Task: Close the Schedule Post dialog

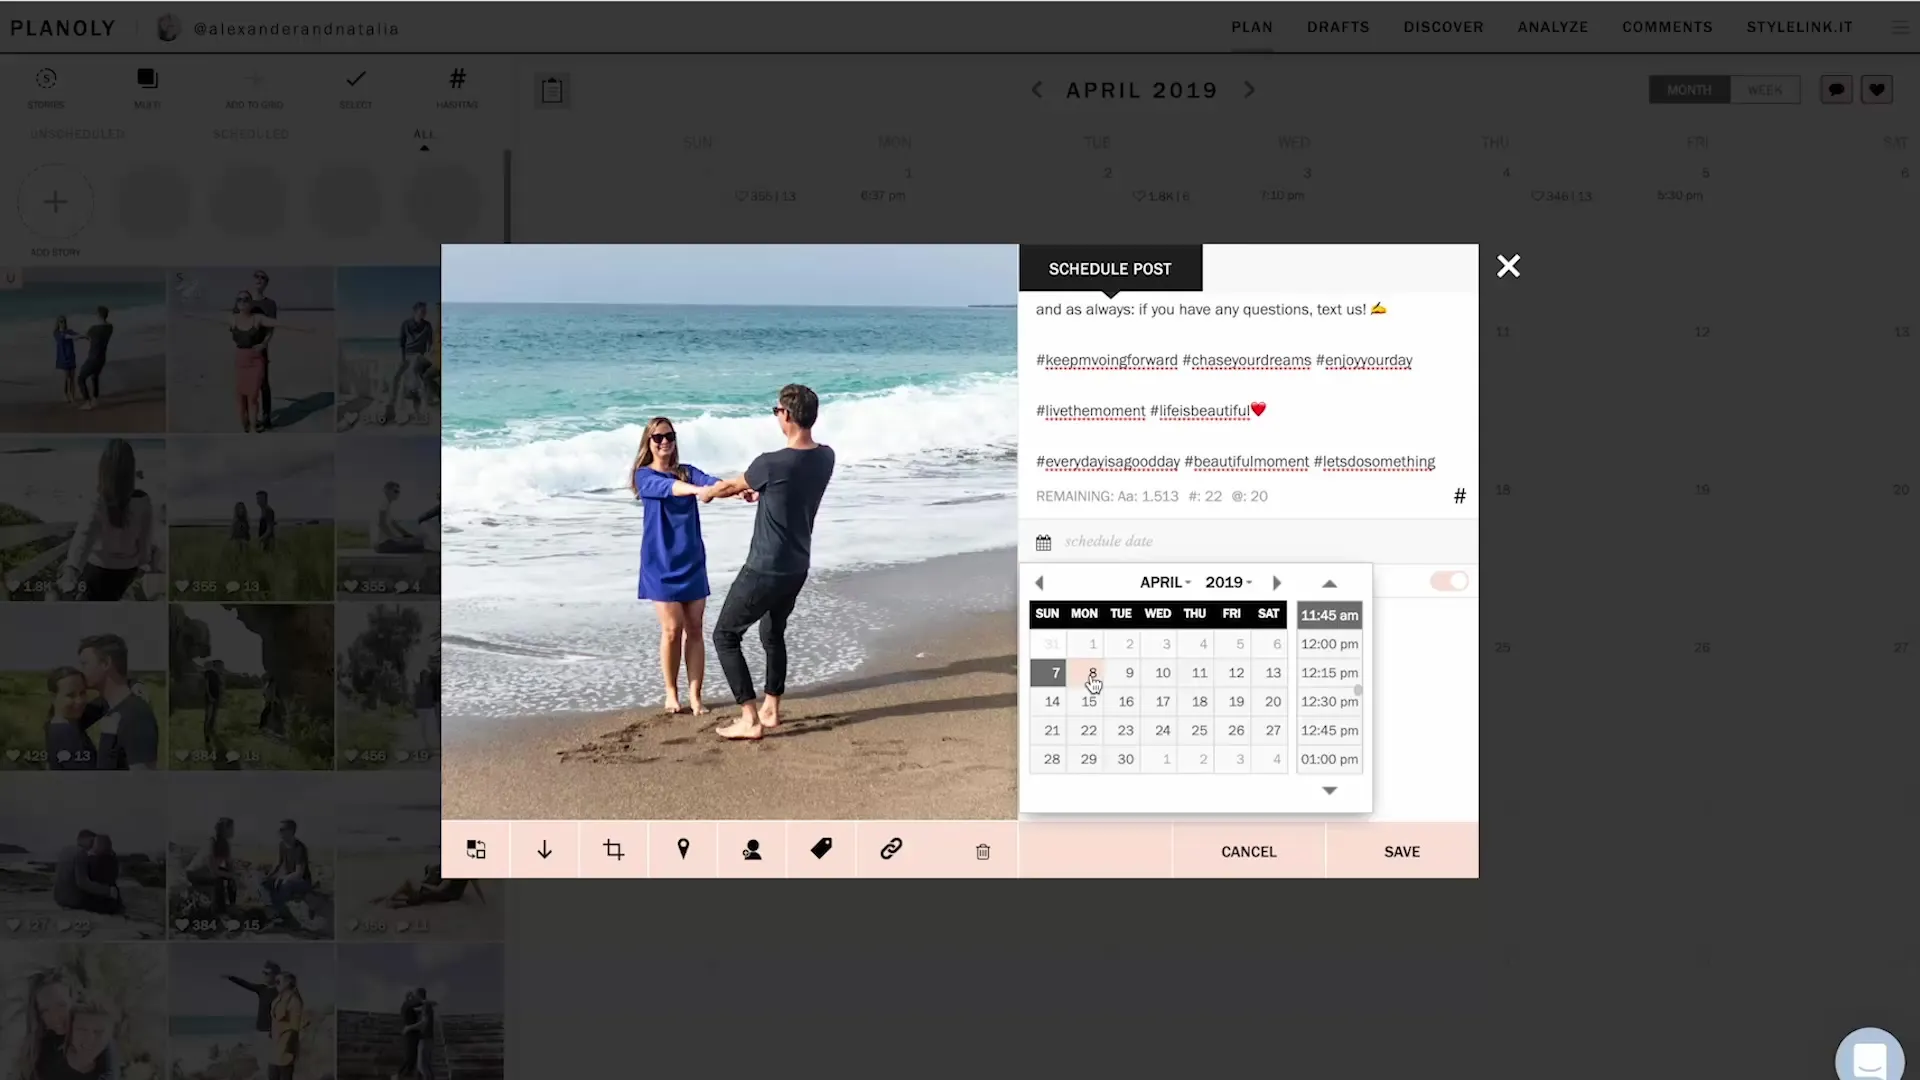Action: pos(1508,266)
